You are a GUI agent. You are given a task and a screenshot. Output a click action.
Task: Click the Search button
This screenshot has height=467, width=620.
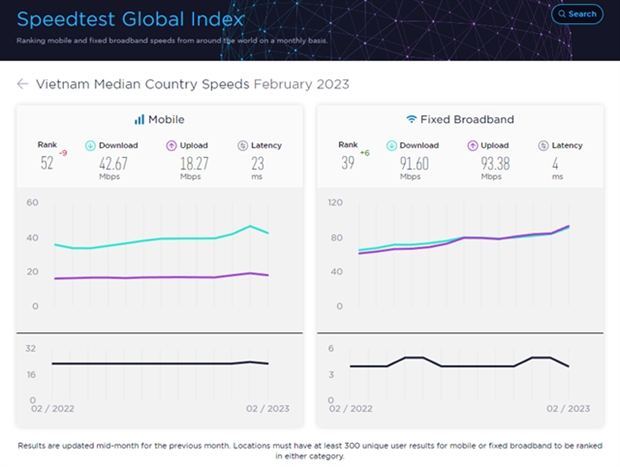[x=578, y=14]
